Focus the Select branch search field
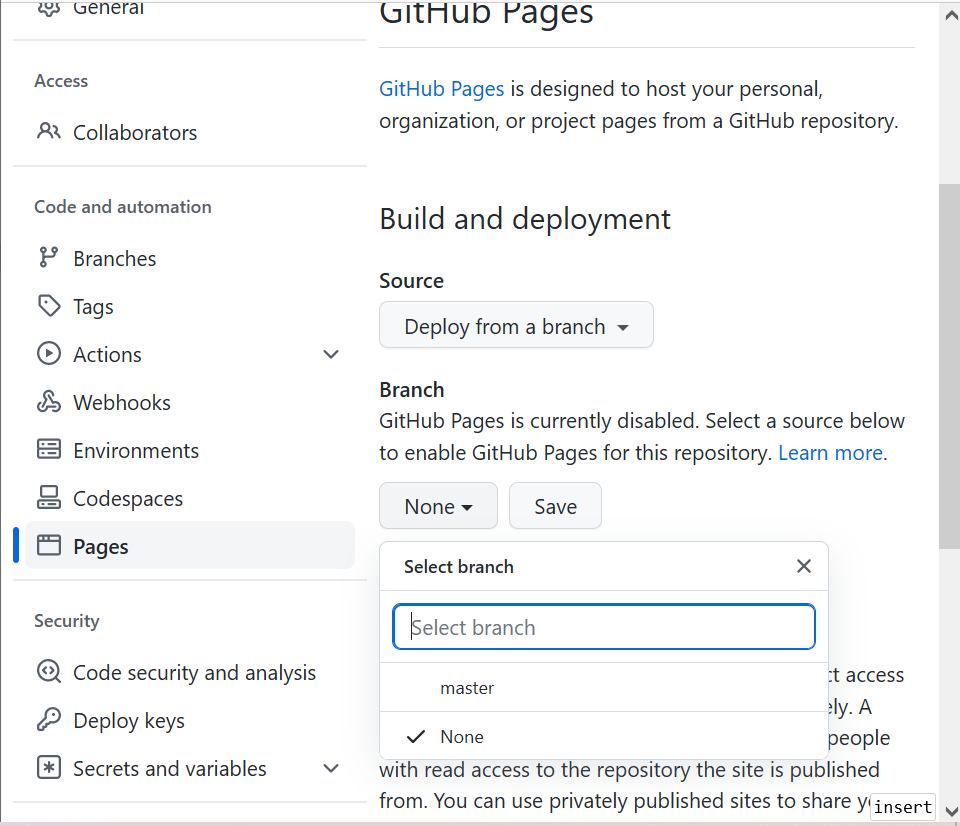This screenshot has height=826, width=960. (x=604, y=627)
